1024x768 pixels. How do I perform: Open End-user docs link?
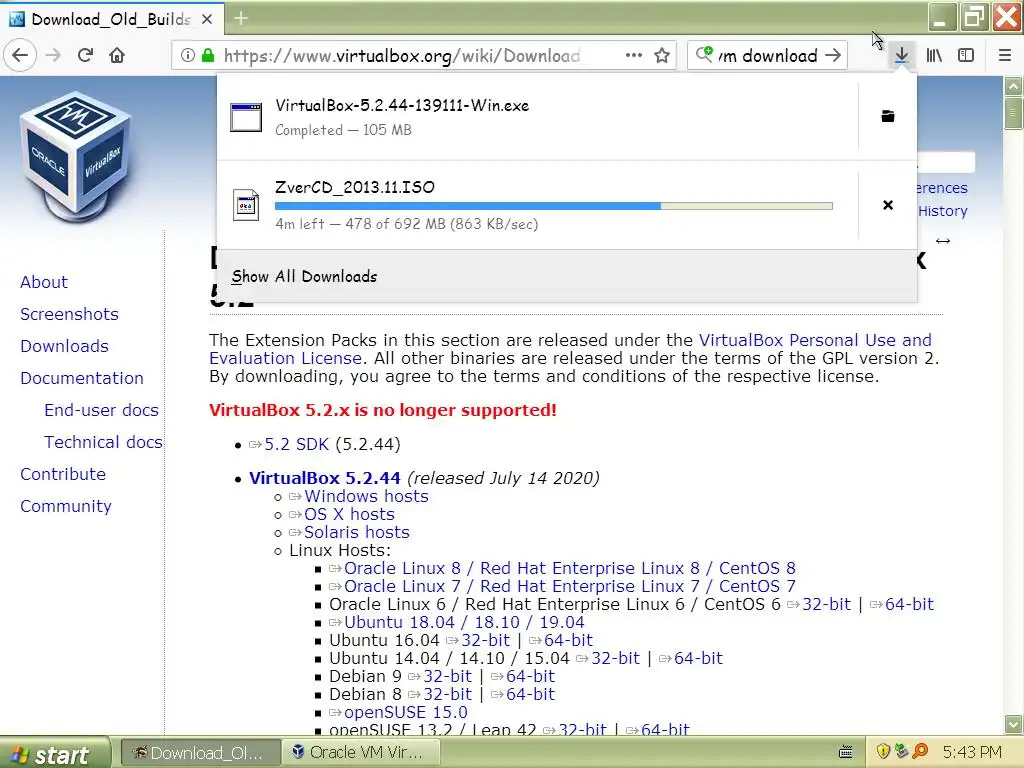click(101, 410)
